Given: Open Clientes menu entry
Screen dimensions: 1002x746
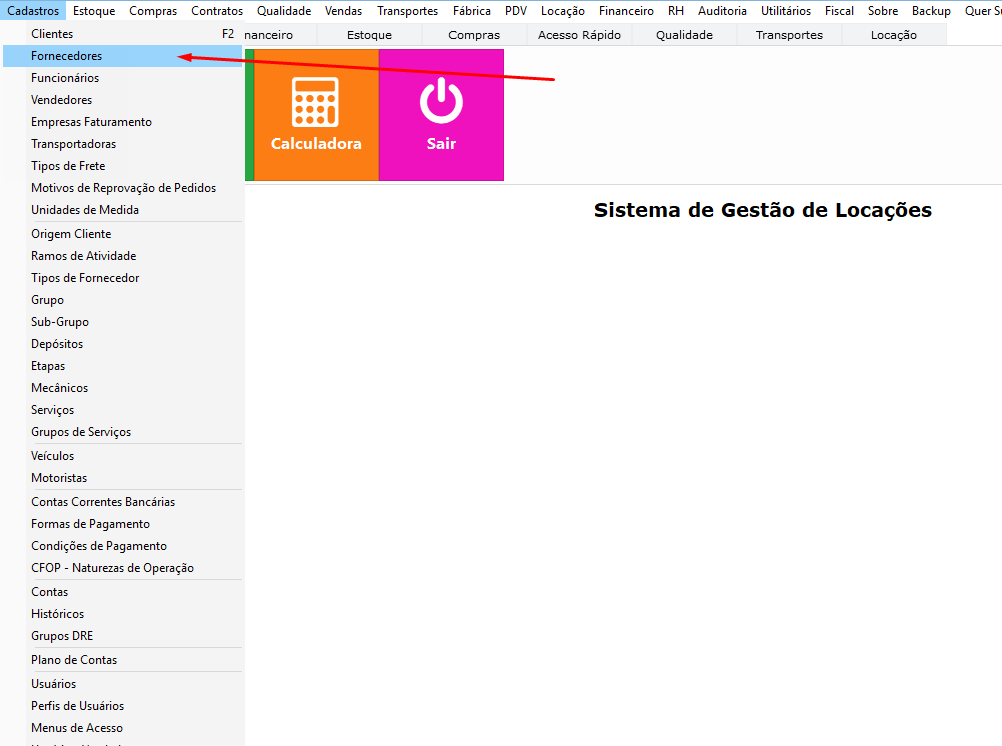Looking at the screenshot, I should [x=123, y=34].
